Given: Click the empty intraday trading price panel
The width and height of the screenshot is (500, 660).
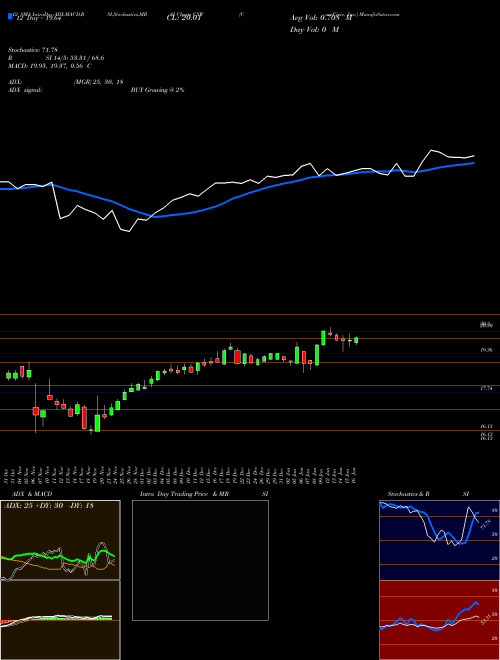Looking at the screenshot, I should [200, 560].
